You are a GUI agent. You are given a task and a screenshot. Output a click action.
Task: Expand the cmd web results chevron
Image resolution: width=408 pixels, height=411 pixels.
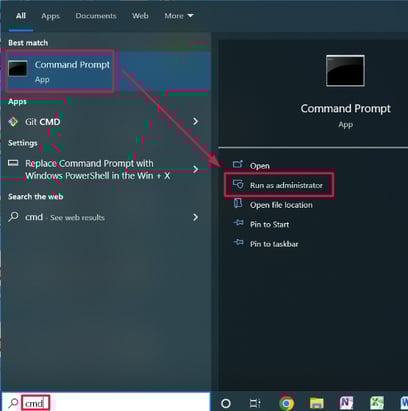196,217
